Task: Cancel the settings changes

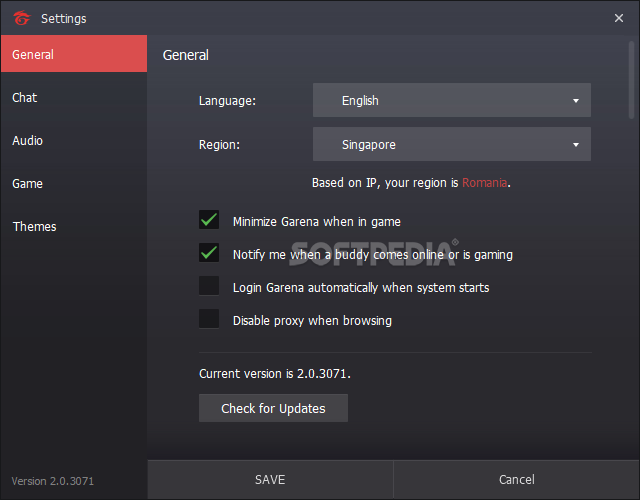Action: [x=516, y=480]
